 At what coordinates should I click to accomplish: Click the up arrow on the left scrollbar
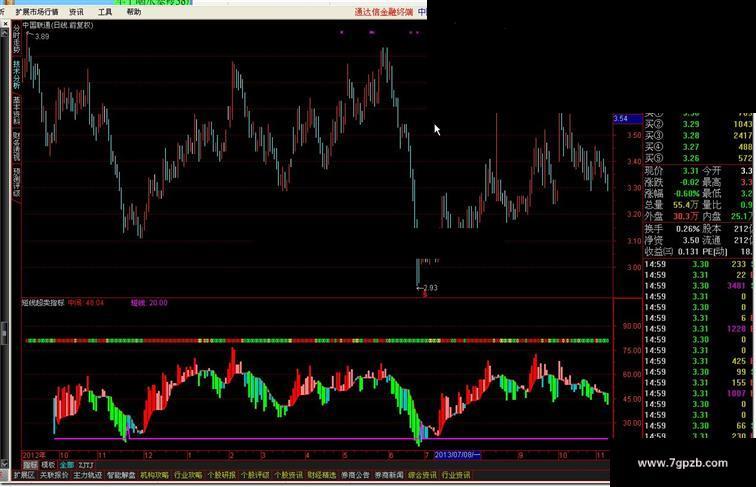[x=5, y=33]
